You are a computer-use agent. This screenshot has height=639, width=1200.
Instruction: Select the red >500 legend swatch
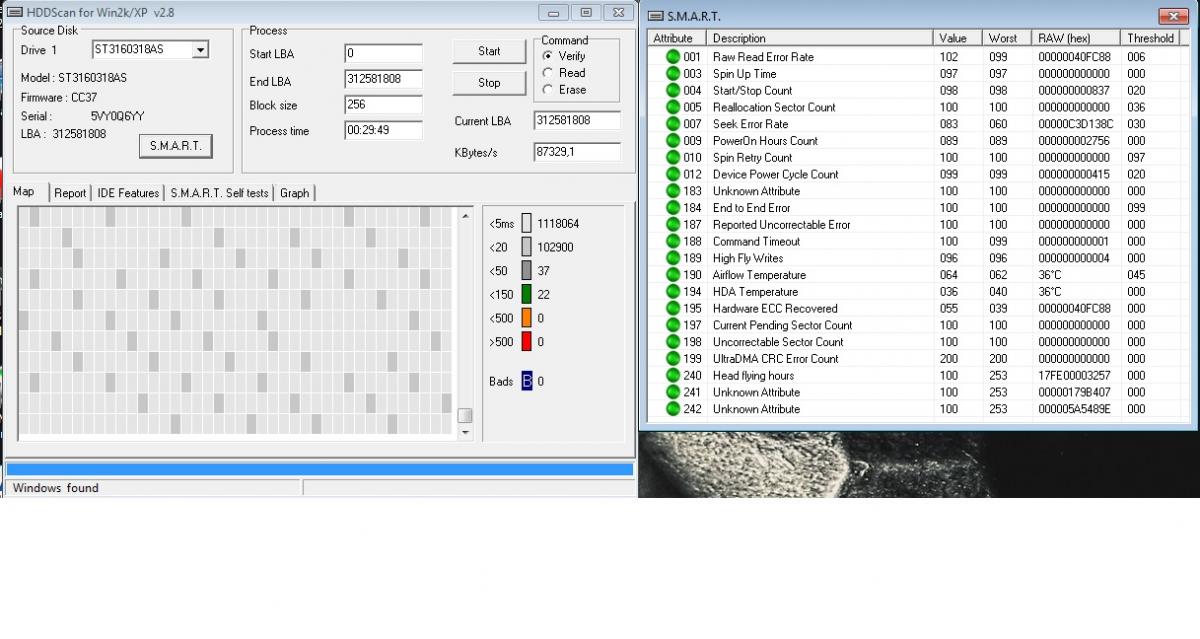526,342
